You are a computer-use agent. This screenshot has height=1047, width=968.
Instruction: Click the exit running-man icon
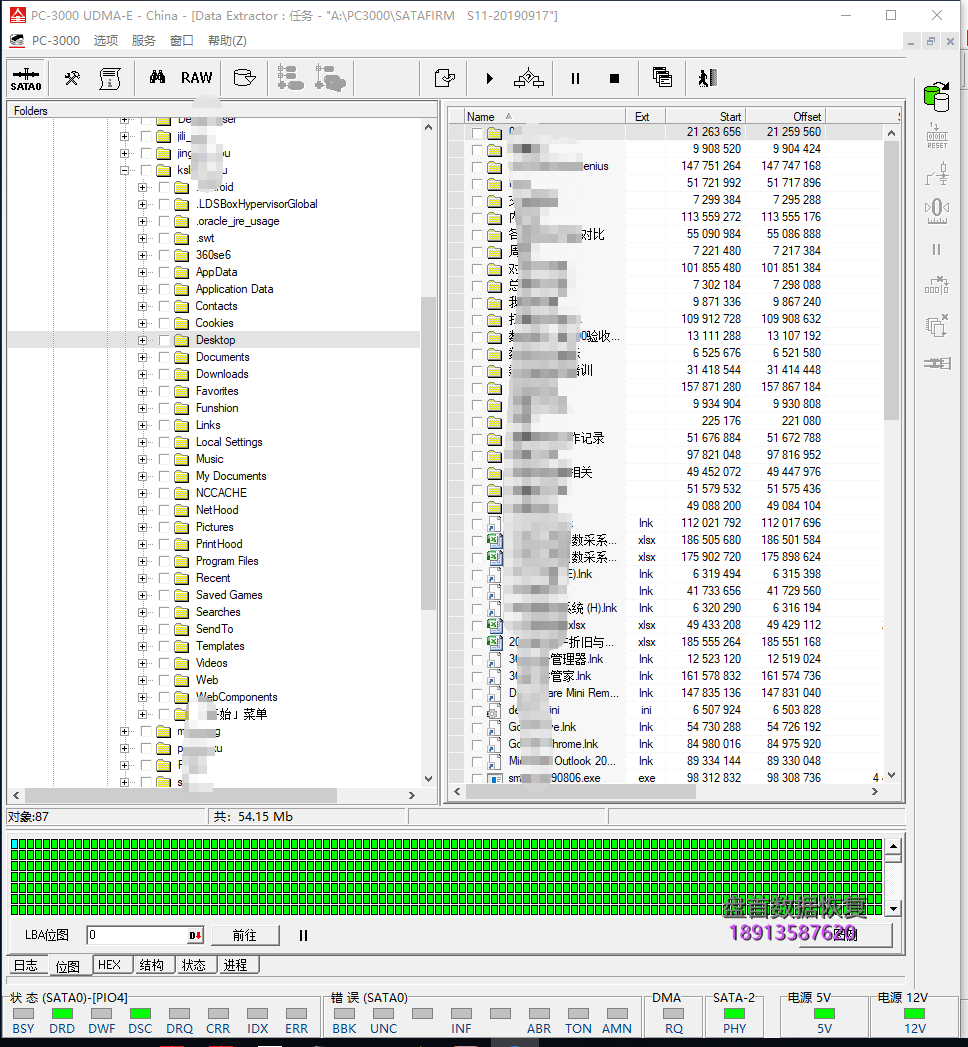[707, 78]
